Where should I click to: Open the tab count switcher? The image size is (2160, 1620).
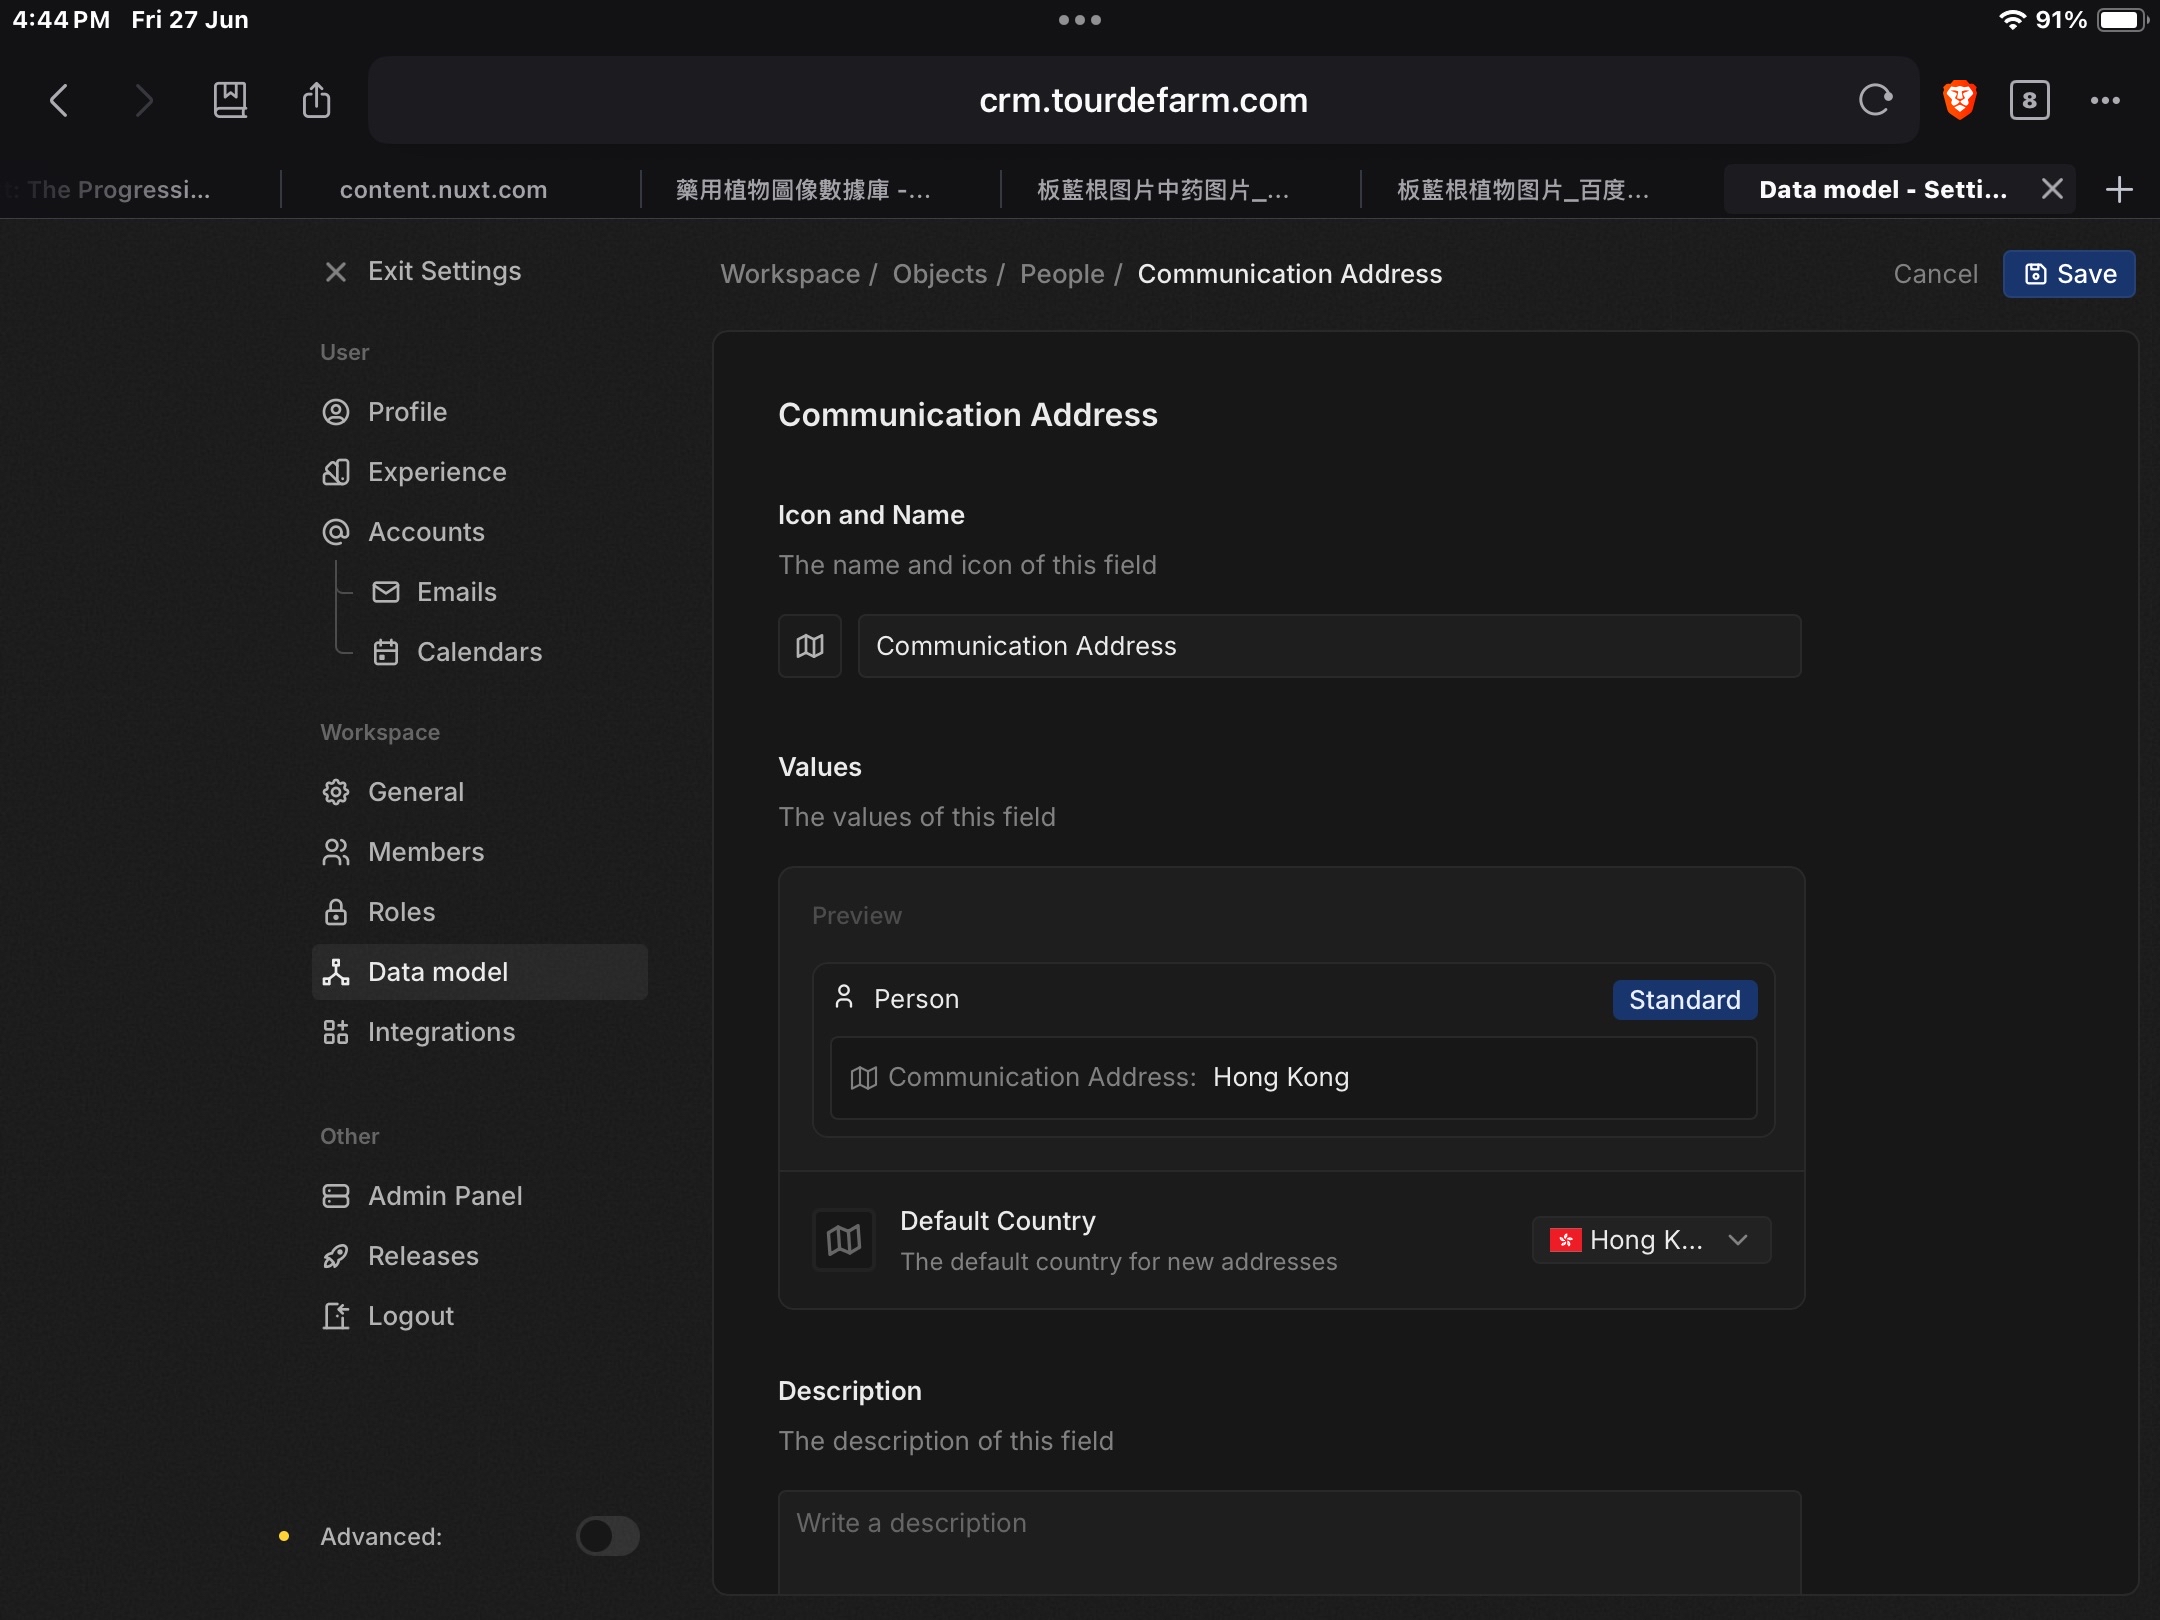coord(2029,100)
